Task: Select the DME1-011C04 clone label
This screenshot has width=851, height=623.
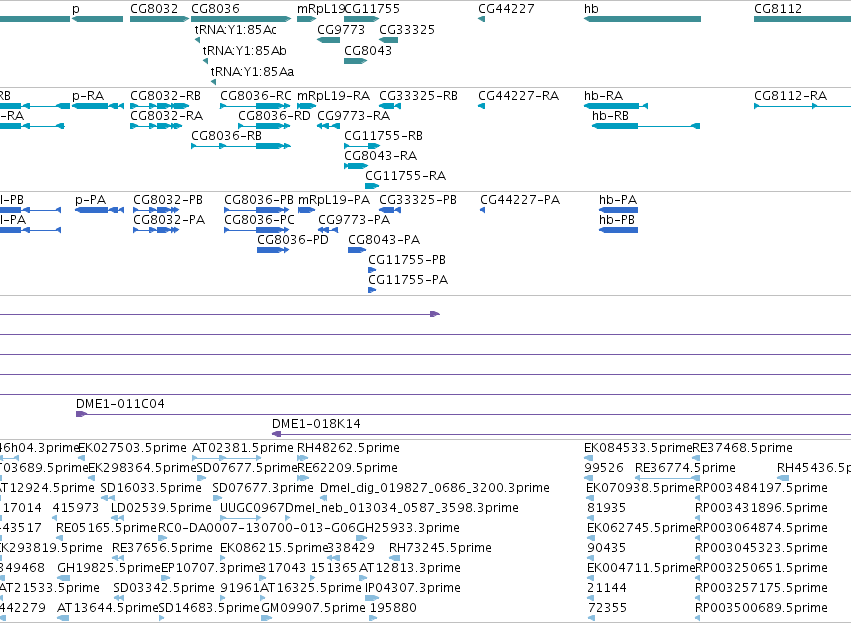Action: (120, 404)
